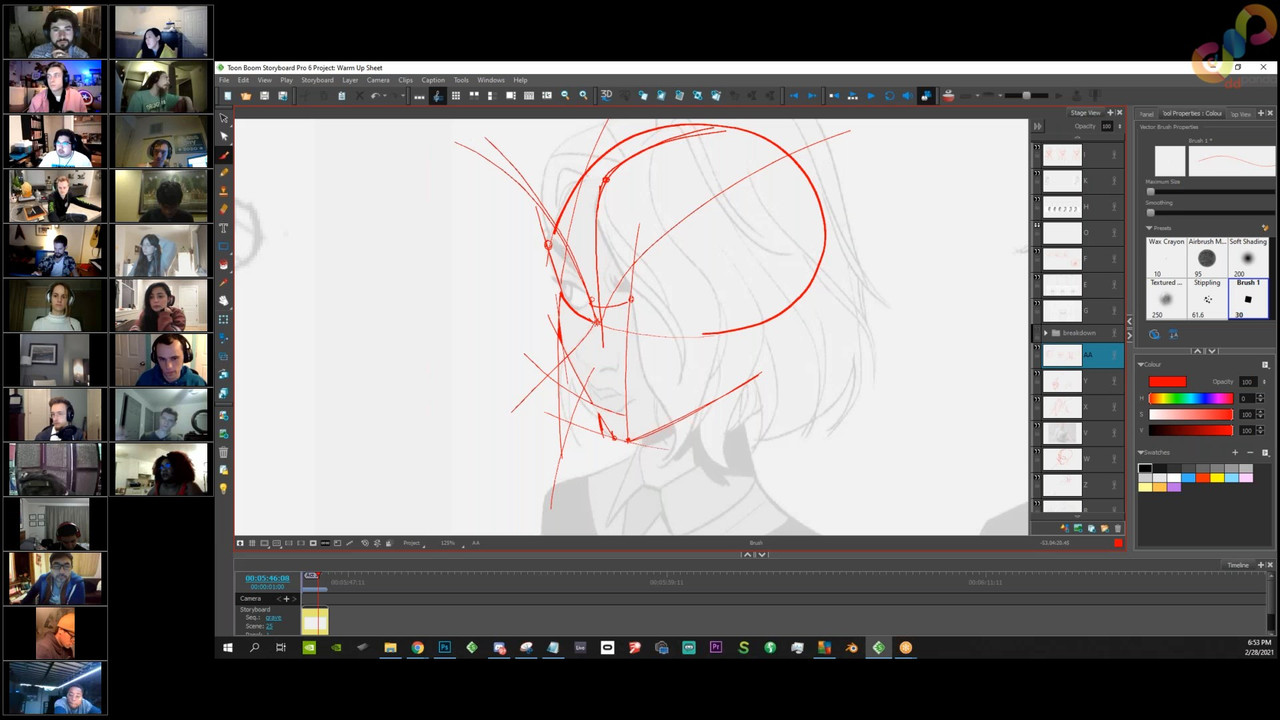Viewport: 1280px width, 720px height.
Task: Switch to the Tool Properties : Colour tab
Action: 1192,113
